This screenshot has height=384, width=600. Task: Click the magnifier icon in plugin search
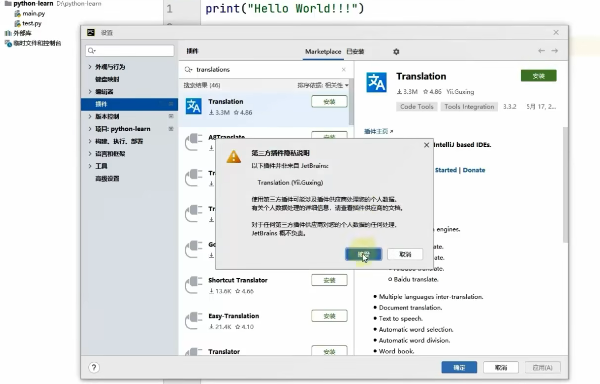pos(188,70)
